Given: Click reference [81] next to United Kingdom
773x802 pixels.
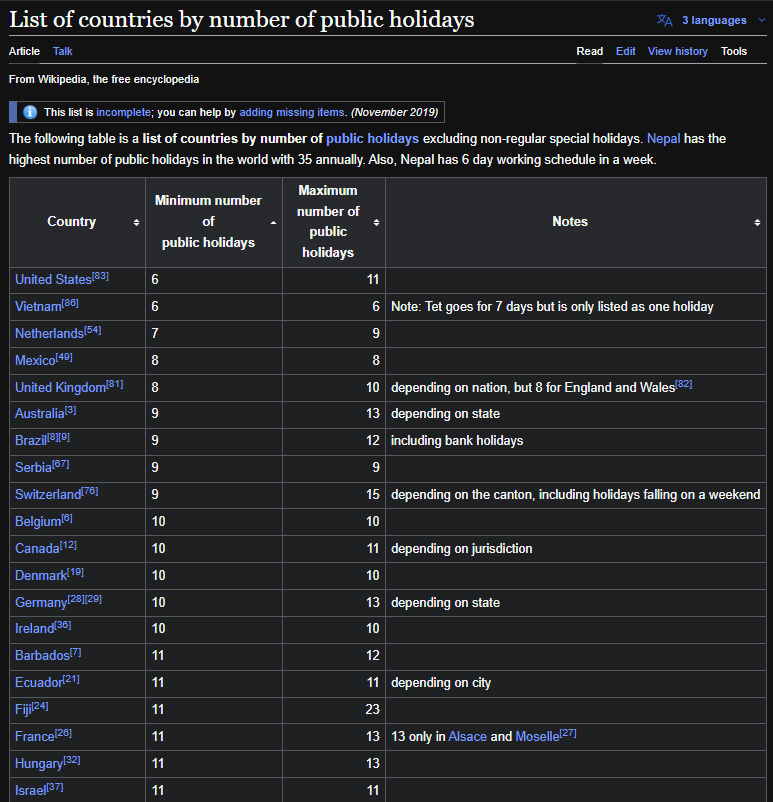Looking at the screenshot, I should pos(115,384).
